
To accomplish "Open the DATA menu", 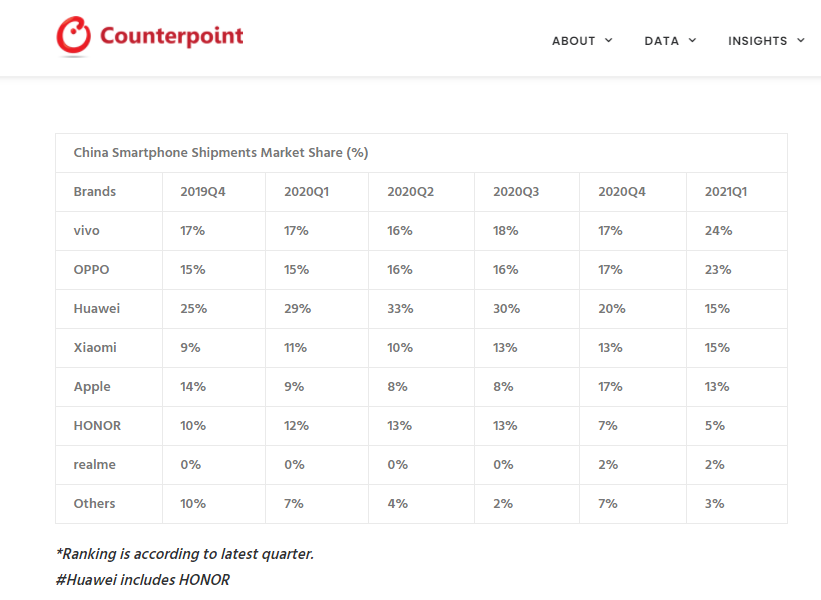I will (x=661, y=41).
